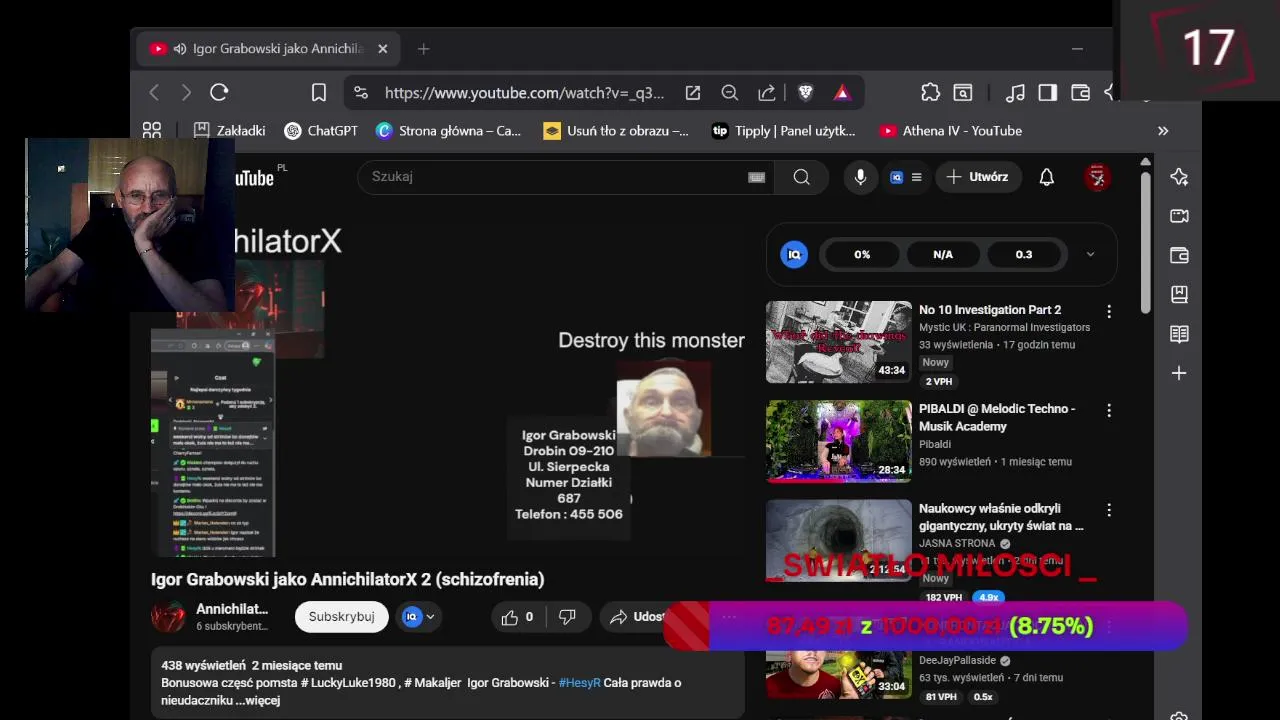Click the zoom-out magnifier icon in address bar

(x=730, y=93)
